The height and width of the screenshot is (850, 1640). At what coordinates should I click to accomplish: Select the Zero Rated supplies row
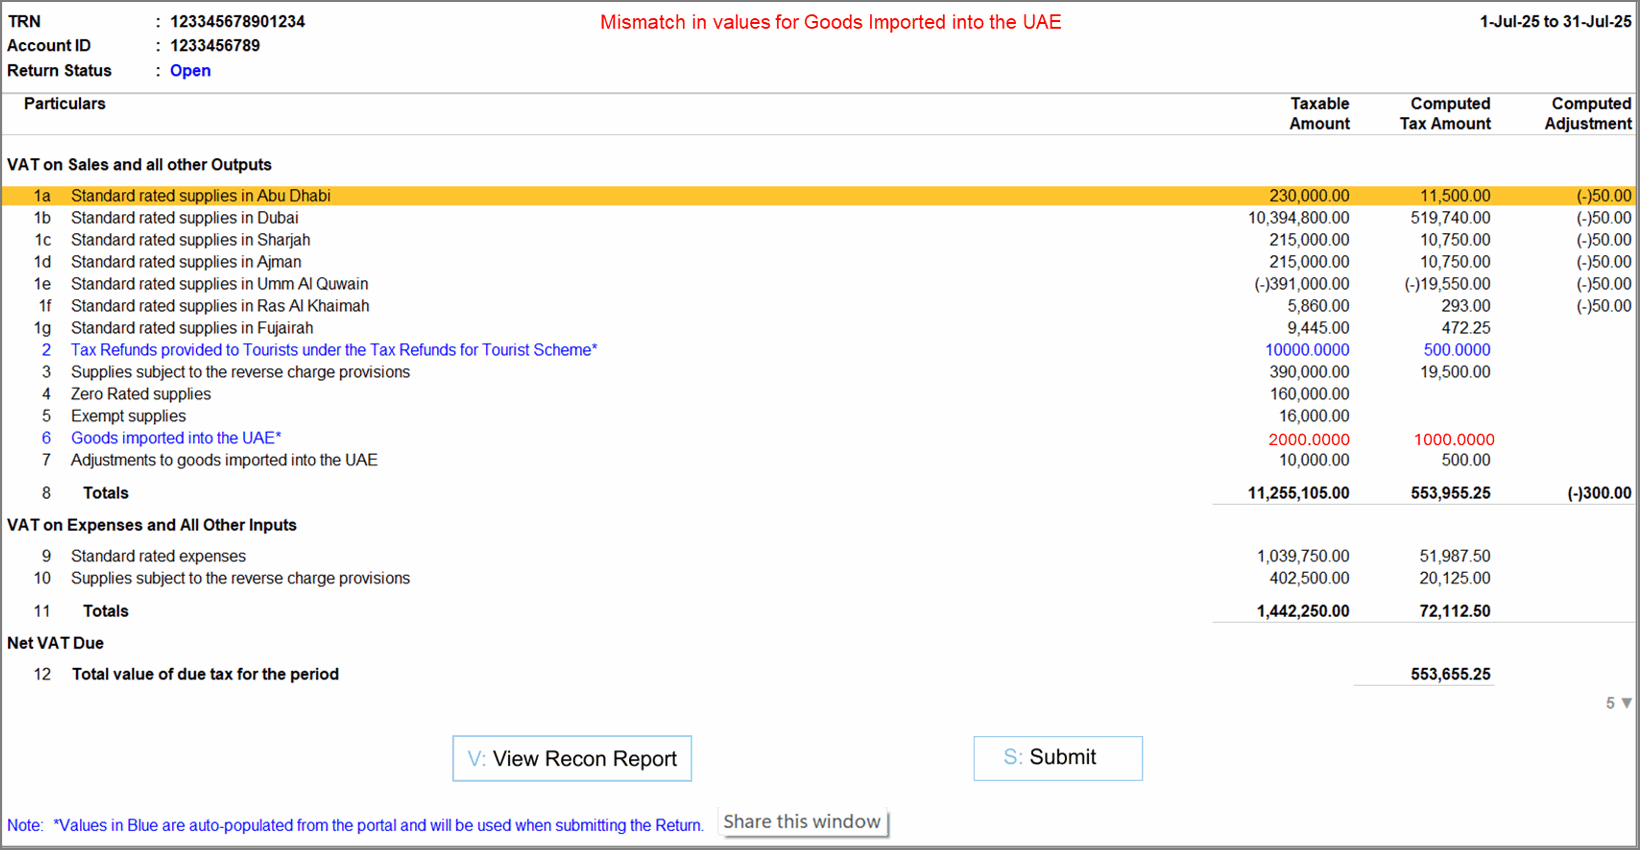(141, 394)
